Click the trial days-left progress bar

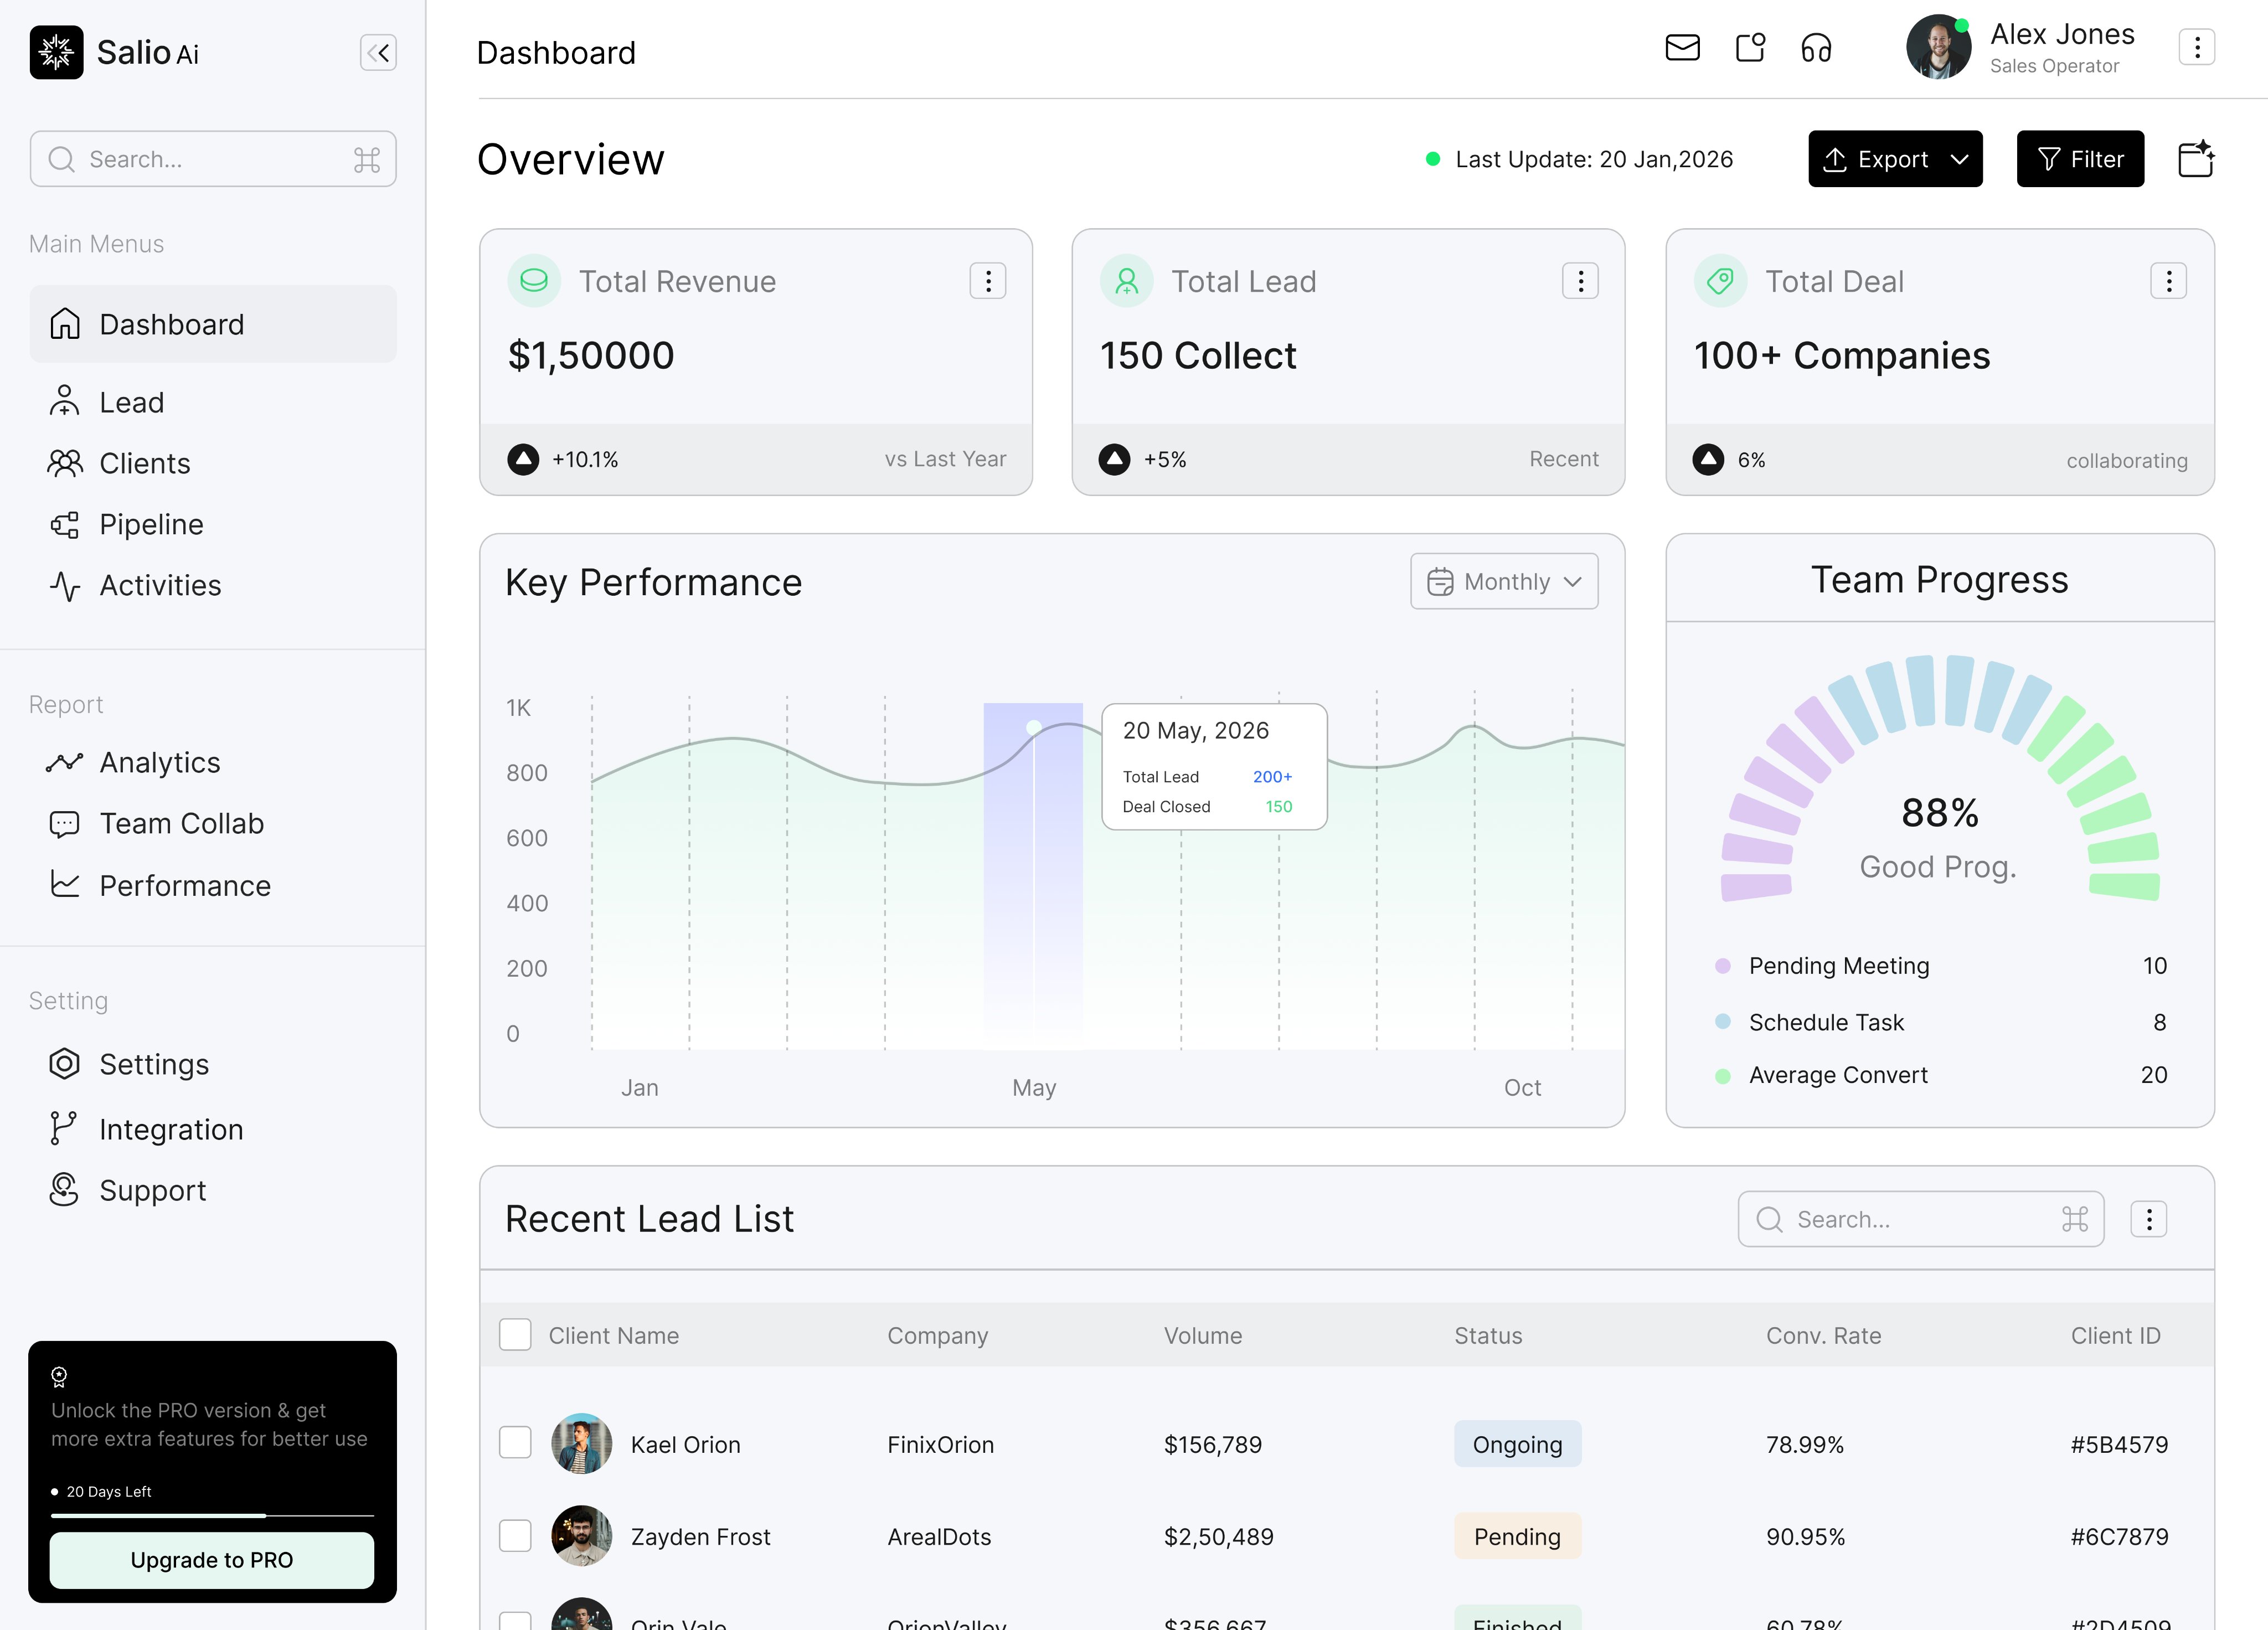tap(212, 1516)
